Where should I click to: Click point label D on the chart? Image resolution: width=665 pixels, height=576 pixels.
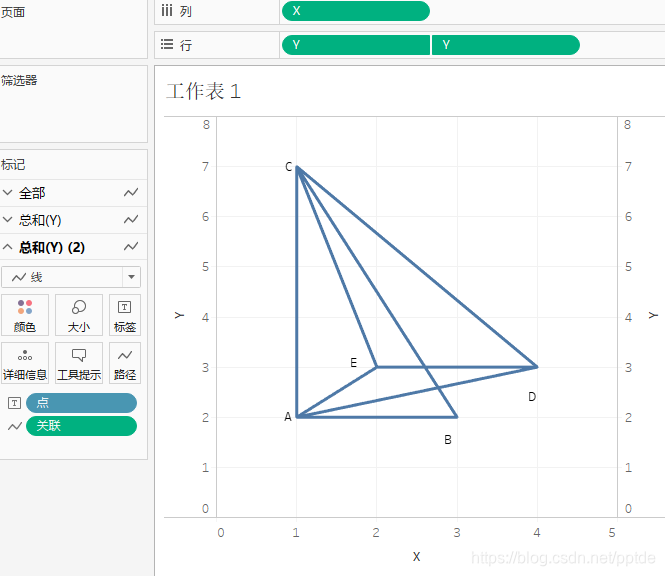(x=532, y=397)
